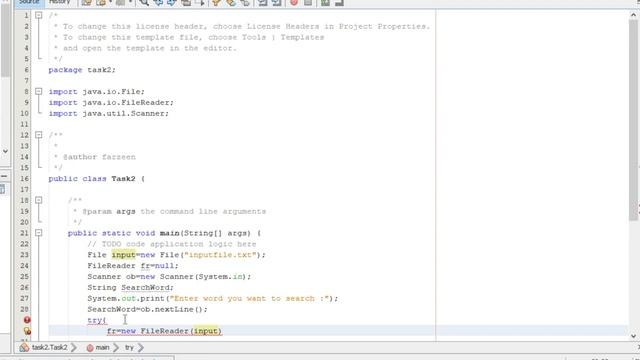The width and height of the screenshot is (640, 360).
Task: Switch to the Source view tab
Action: 29,2
